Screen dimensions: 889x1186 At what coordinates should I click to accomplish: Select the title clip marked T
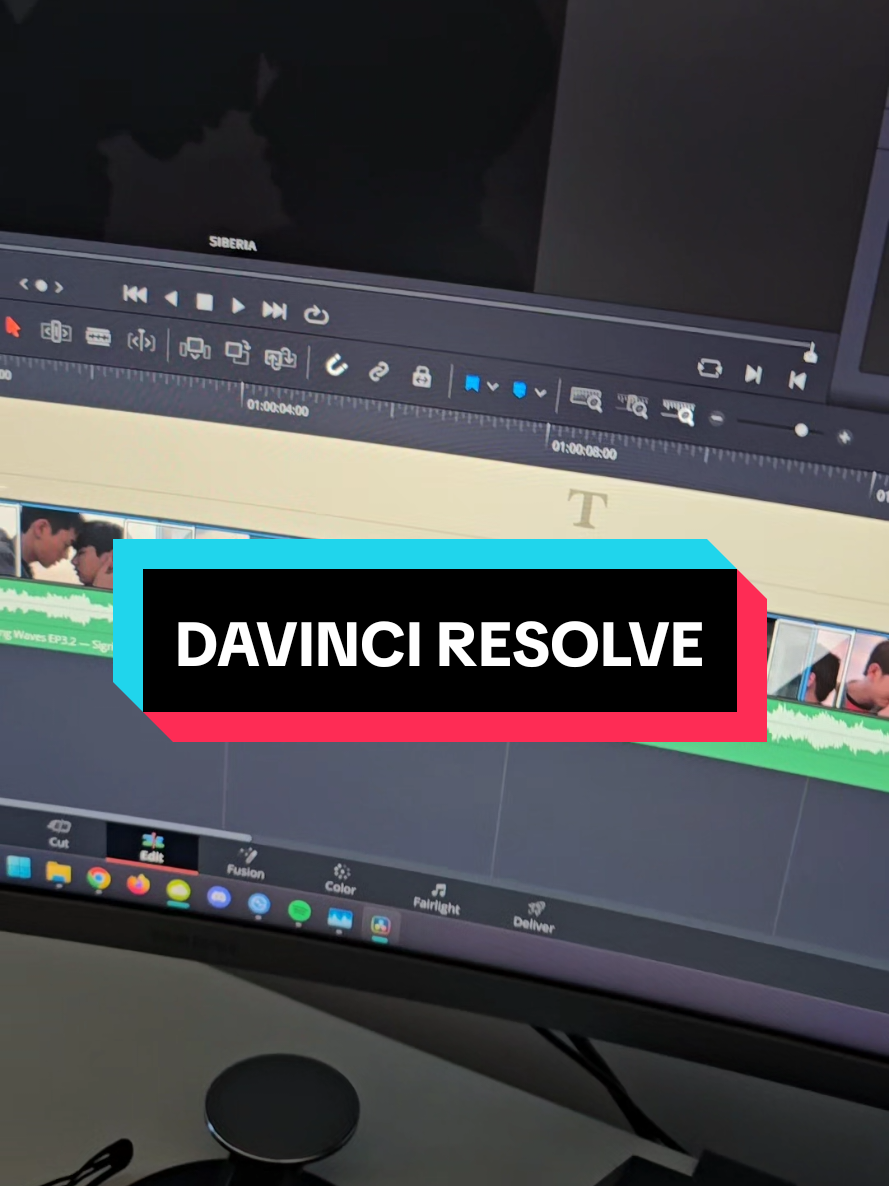tap(587, 507)
